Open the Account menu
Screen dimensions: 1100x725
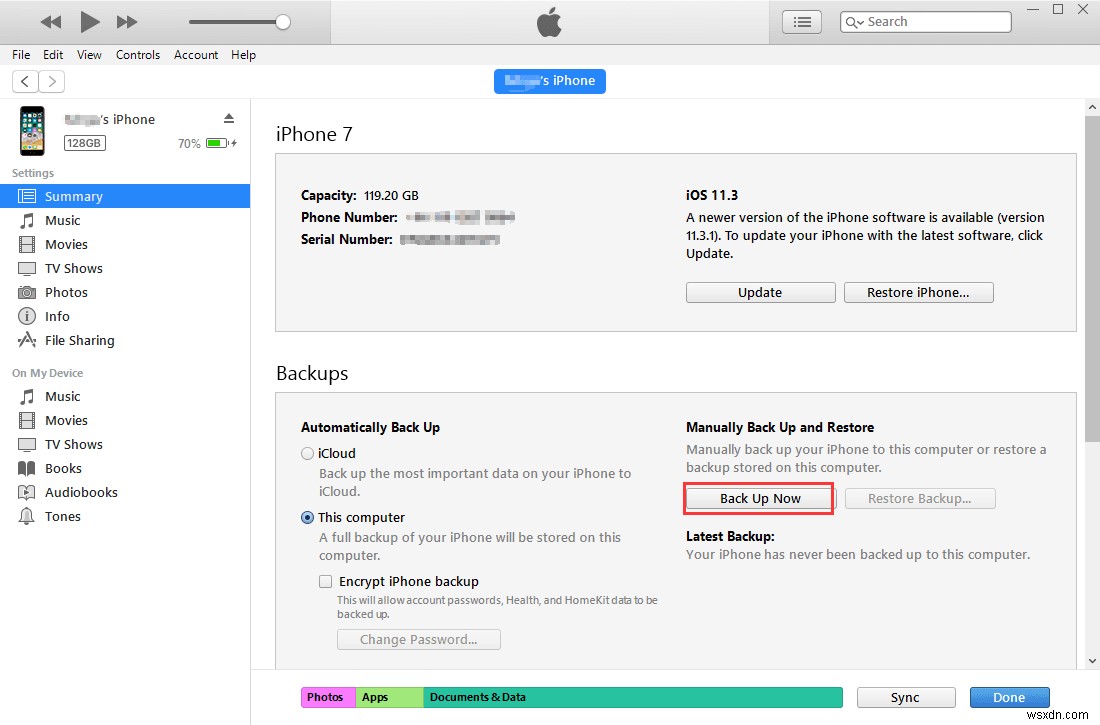(x=195, y=55)
